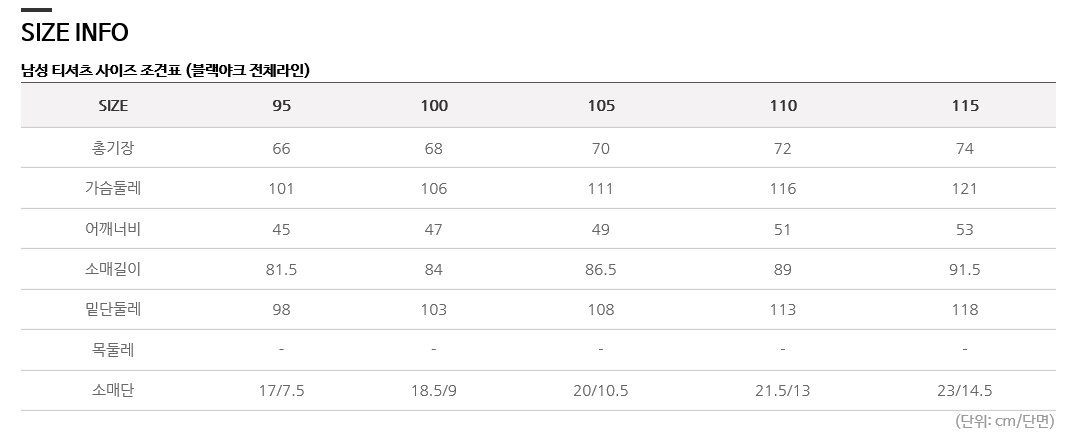This screenshot has width=1080, height=434.
Task: Select the 115 size column header
Action: (965, 105)
